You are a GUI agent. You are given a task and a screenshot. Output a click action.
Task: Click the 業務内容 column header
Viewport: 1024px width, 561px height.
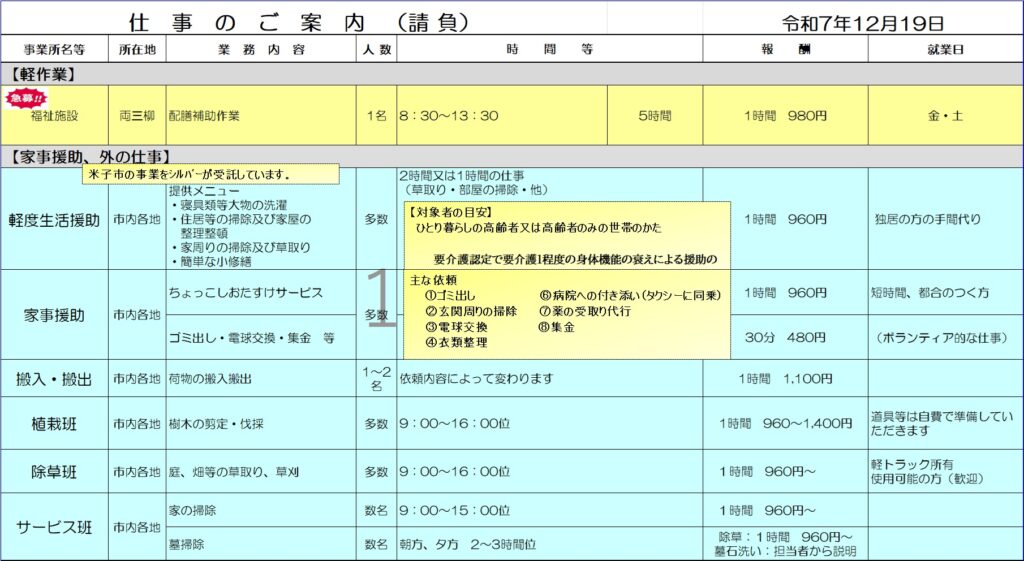pyautogui.click(x=260, y=49)
